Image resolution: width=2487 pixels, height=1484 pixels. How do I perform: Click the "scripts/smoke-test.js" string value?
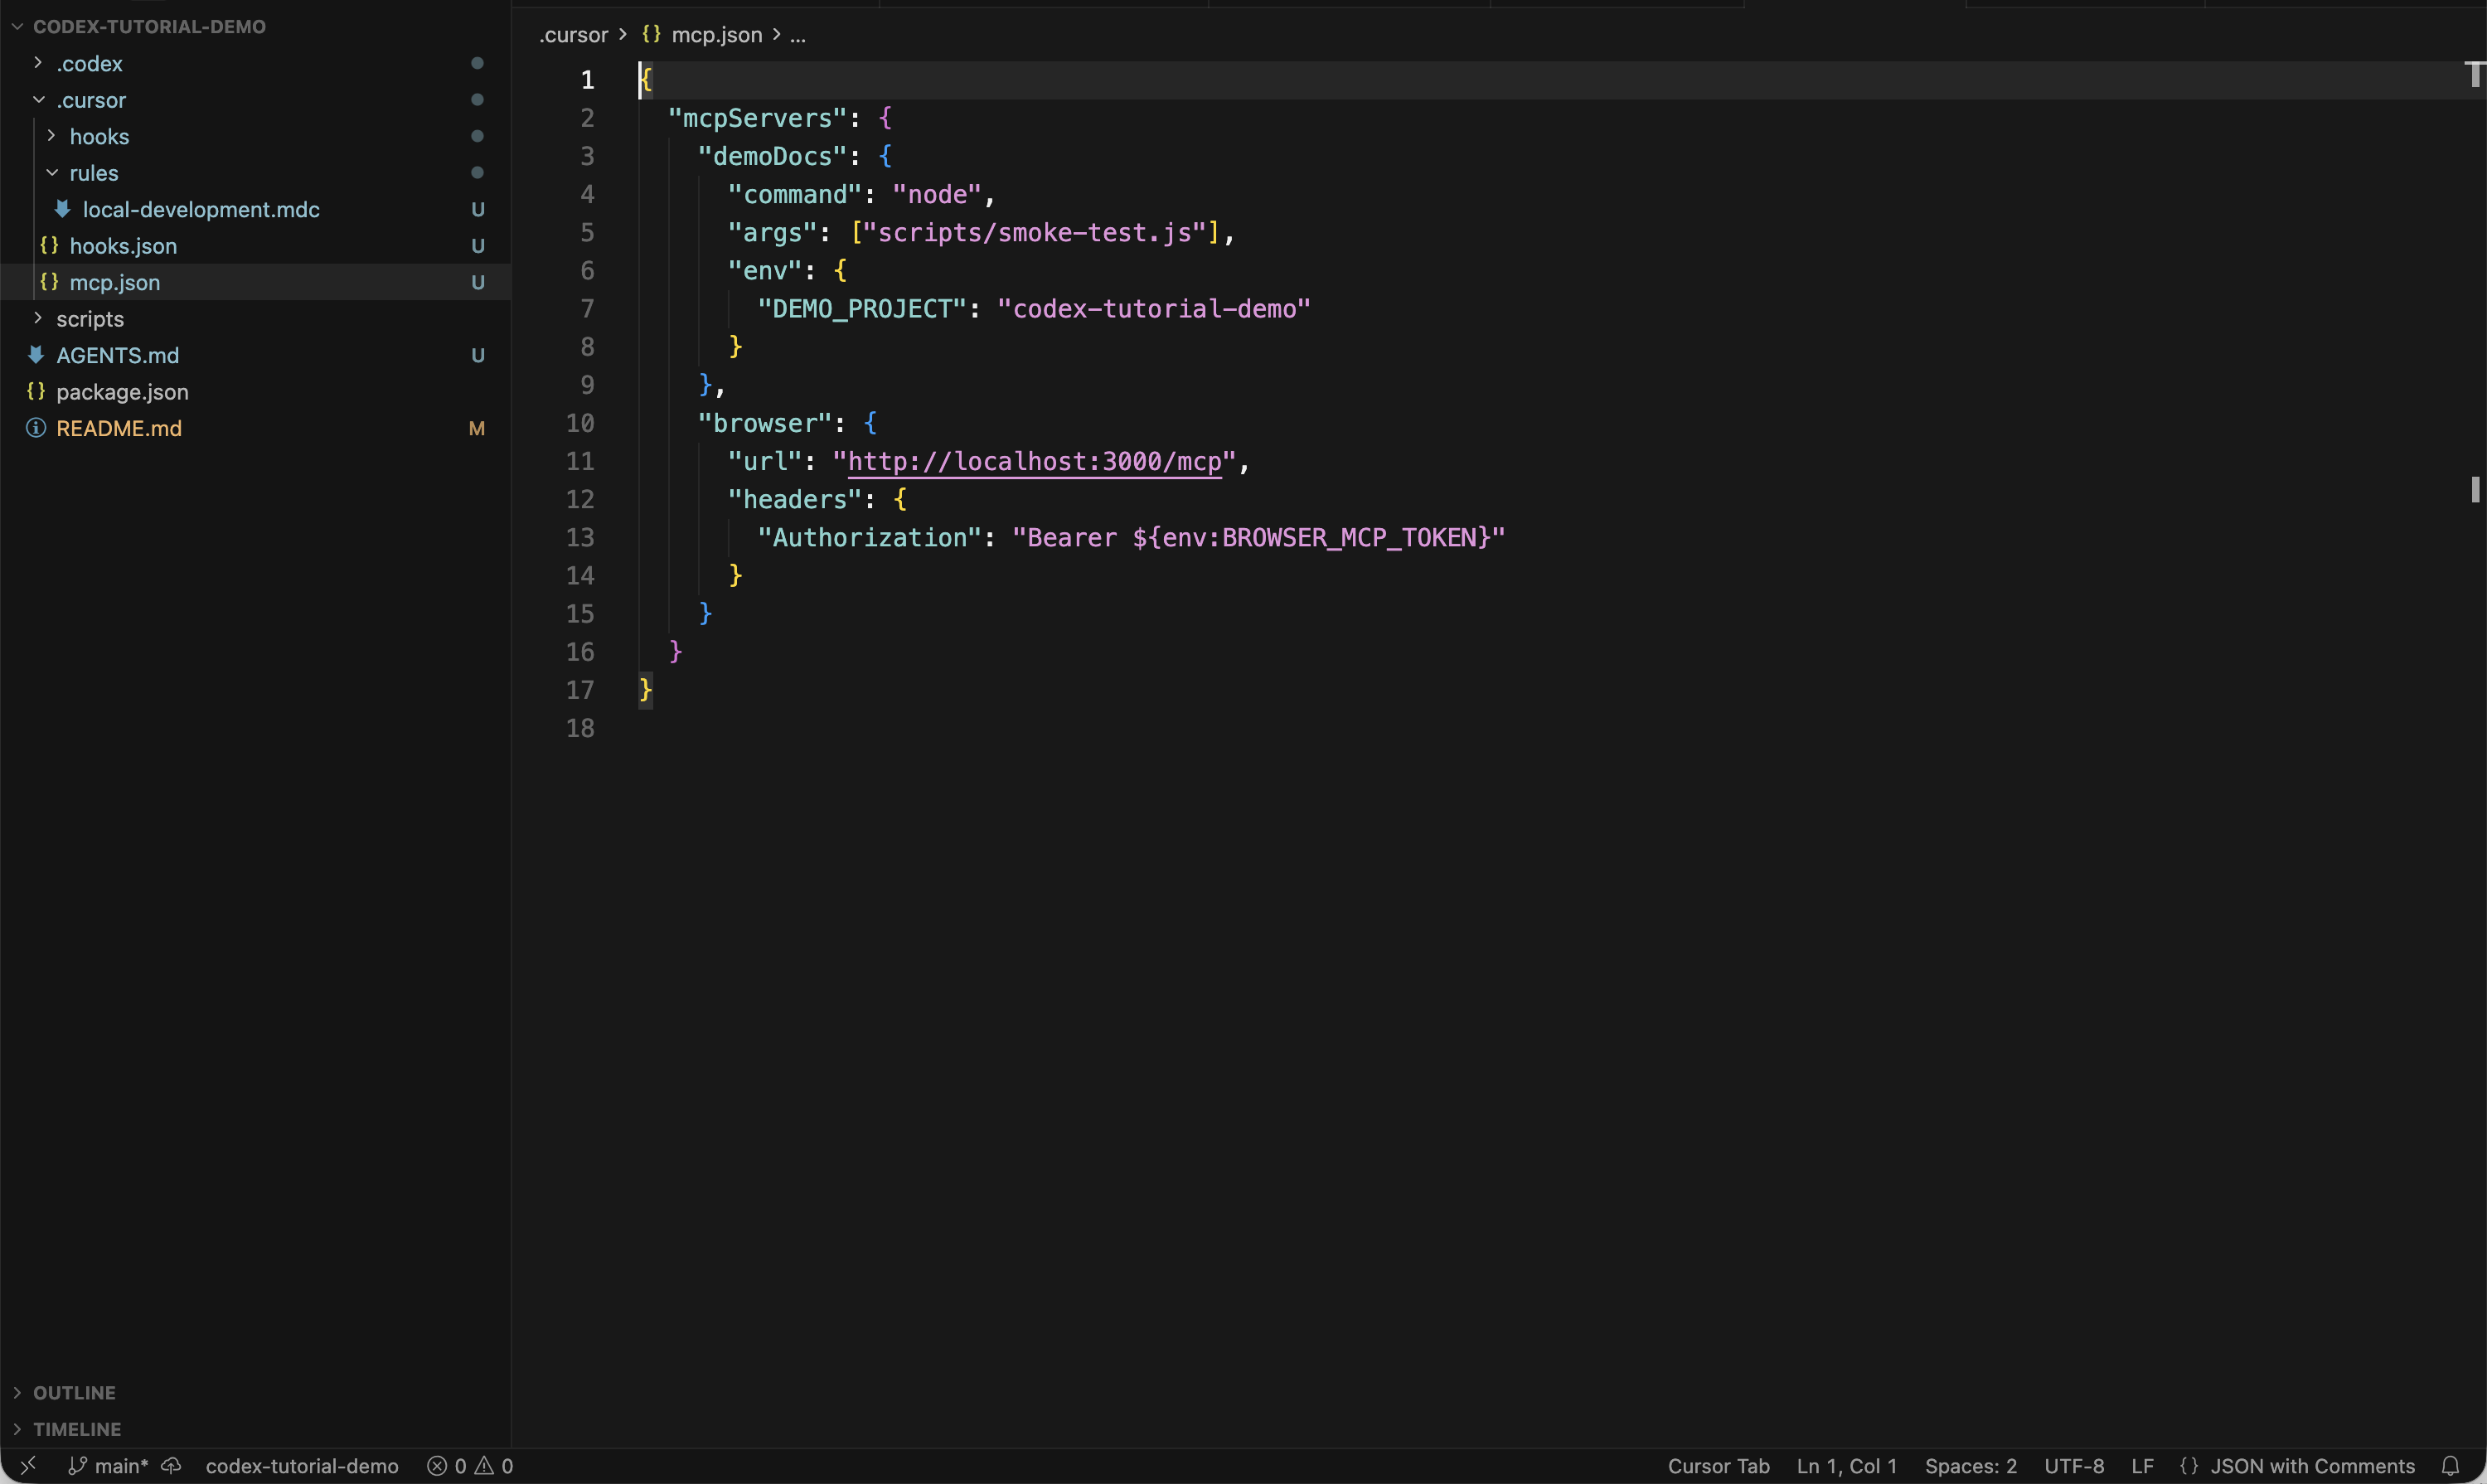click(1035, 232)
